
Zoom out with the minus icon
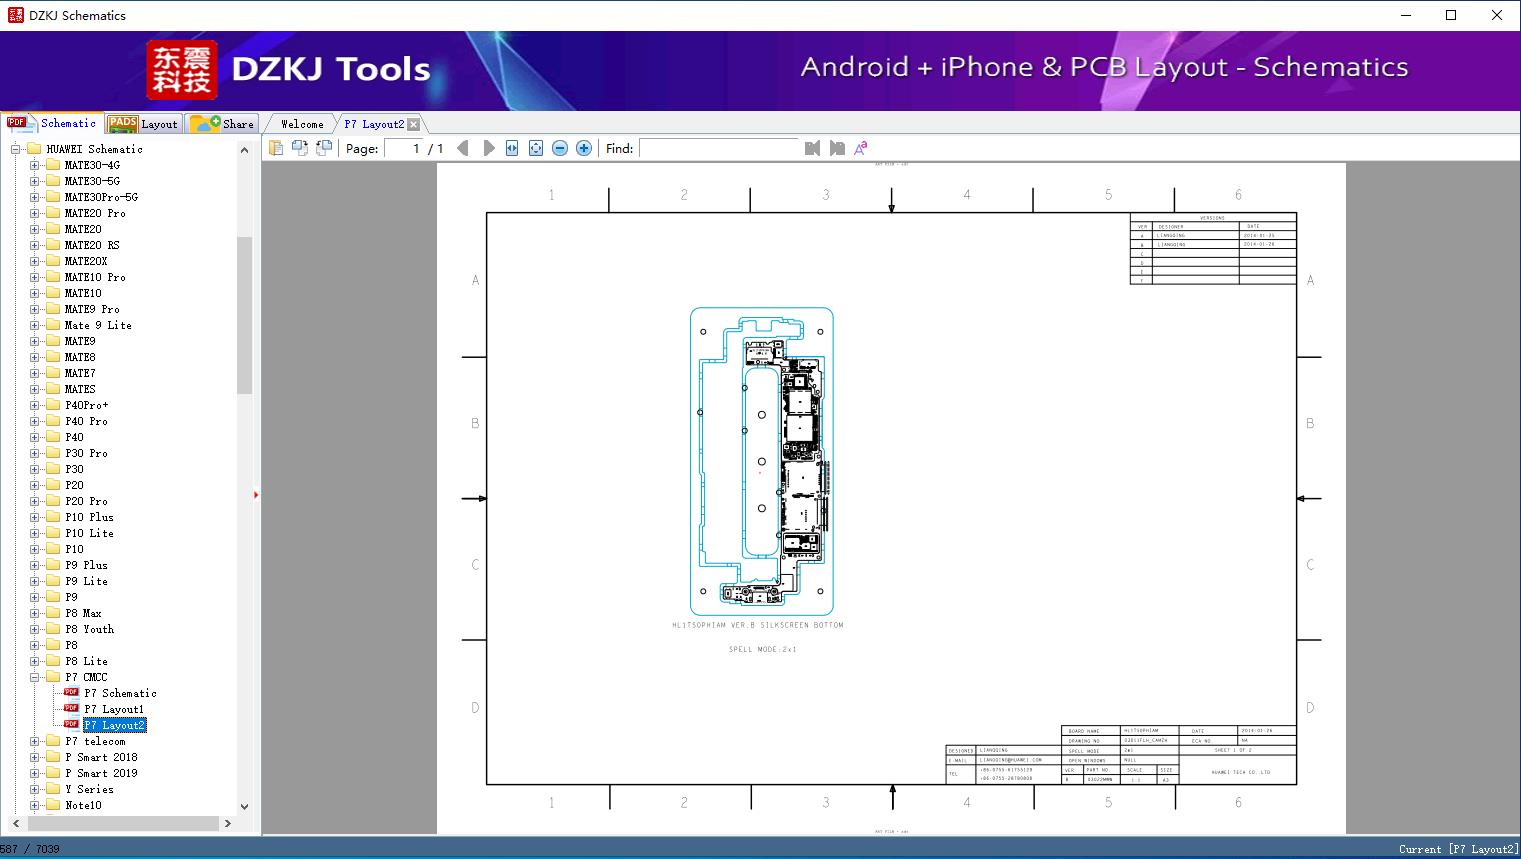point(560,148)
